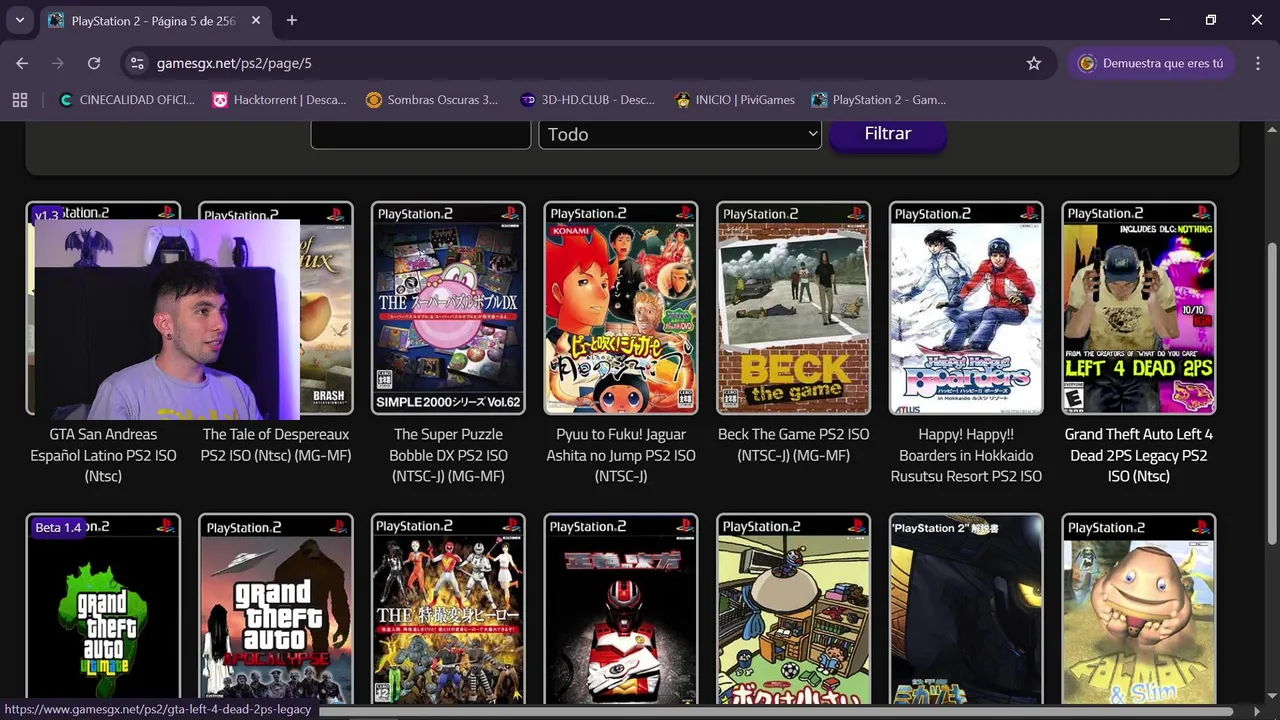The width and height of the screenshot is (1280, 720).
Task: Open Hacktorrent bookmark
Action: click(279, 100)
